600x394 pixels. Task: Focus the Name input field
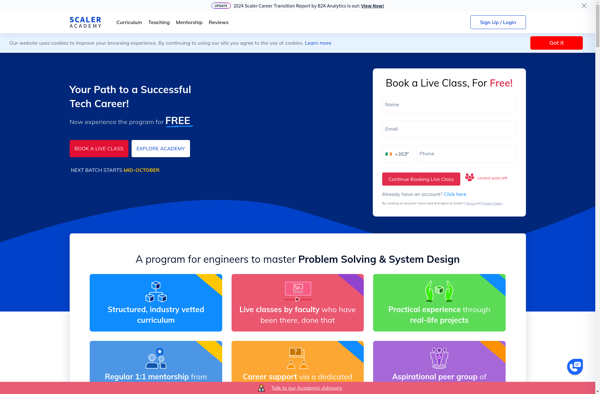(x=449, y=104)
